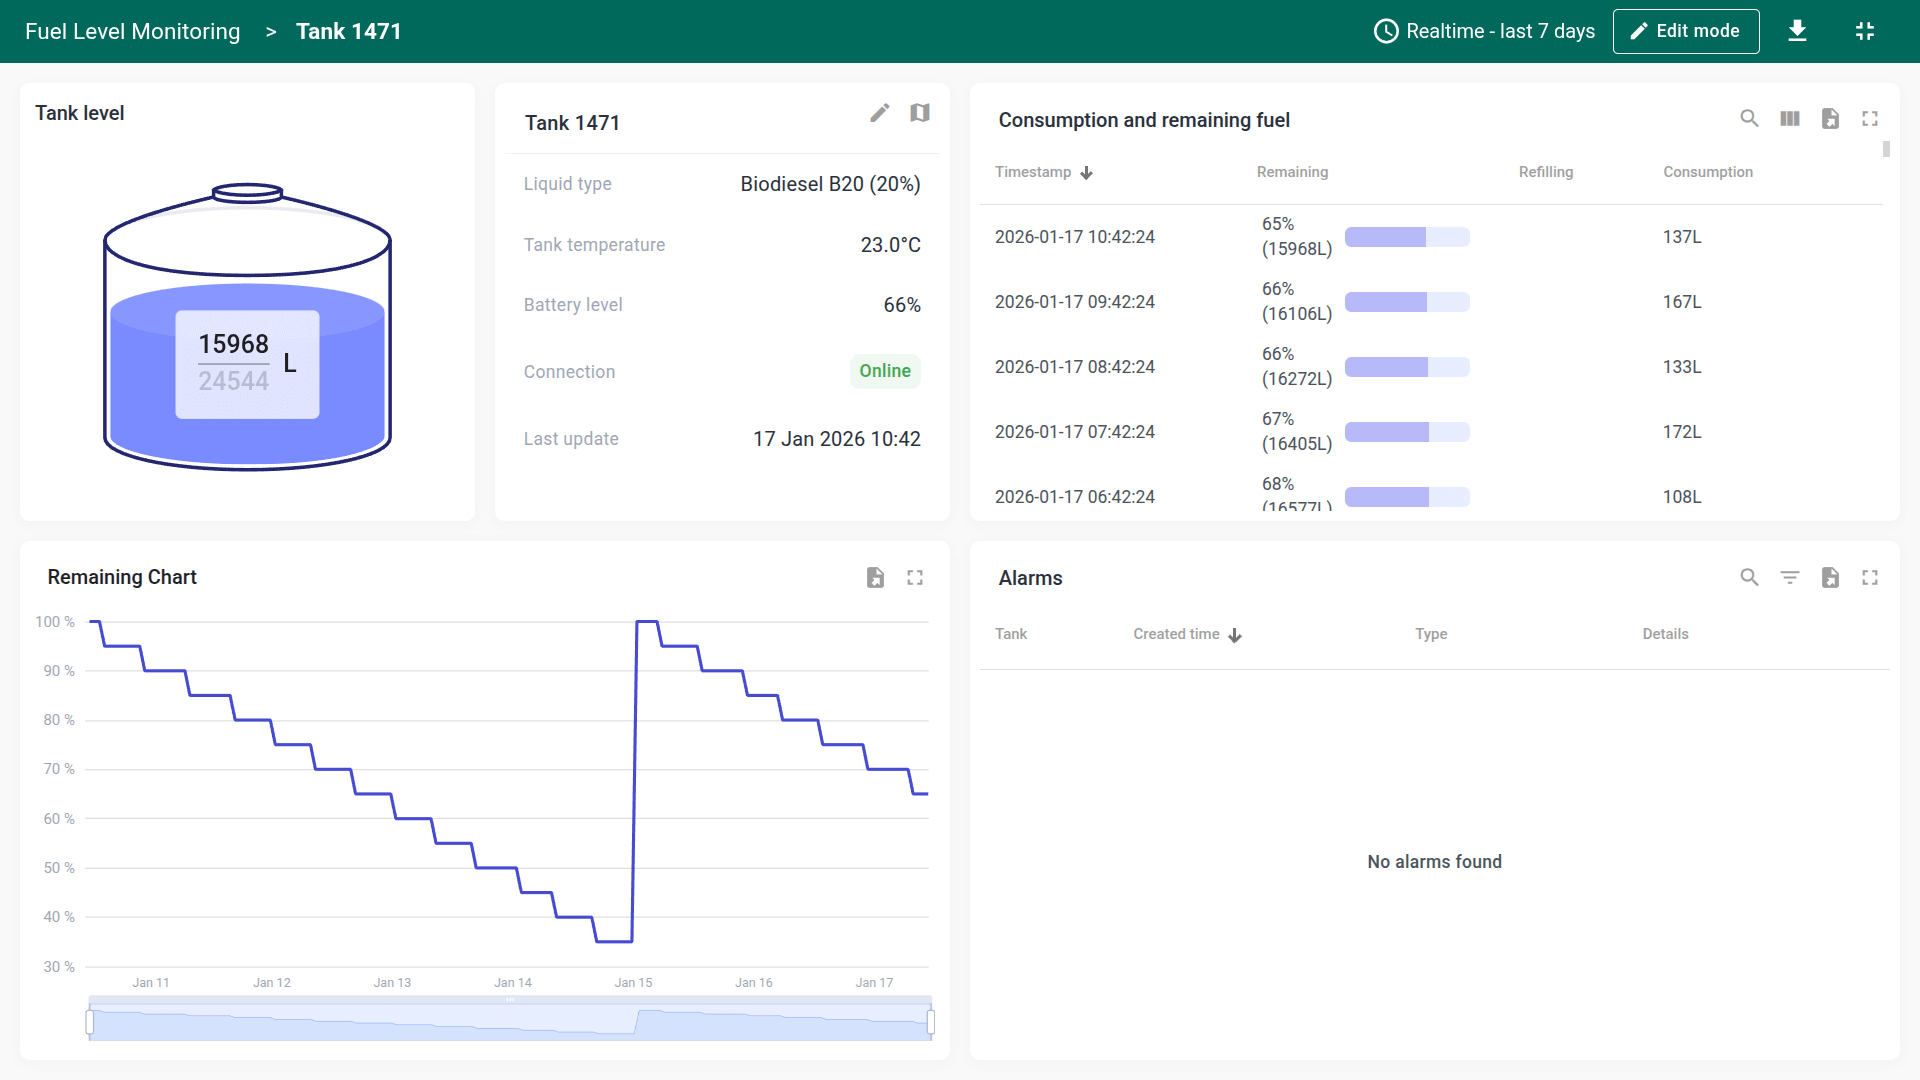Screen dimensions: 1920x1080
Task: Expand consumption widget to fullscreen
Action: pos(1870,119)
